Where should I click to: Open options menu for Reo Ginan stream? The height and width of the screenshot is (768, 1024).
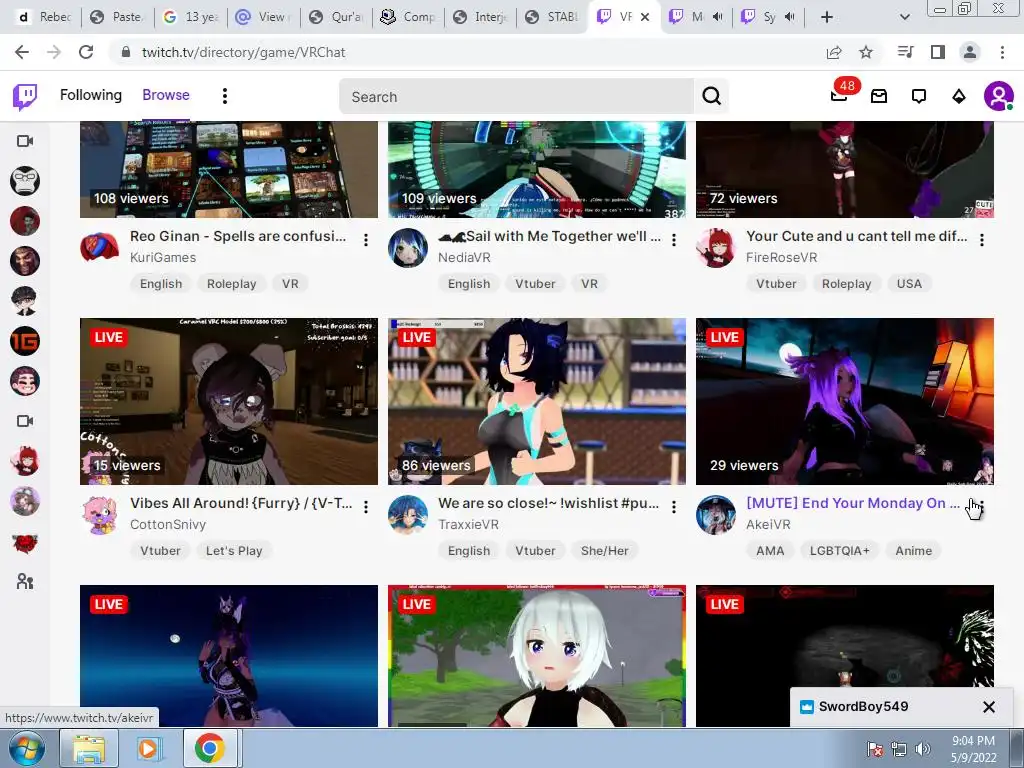(x=366, y=240)
